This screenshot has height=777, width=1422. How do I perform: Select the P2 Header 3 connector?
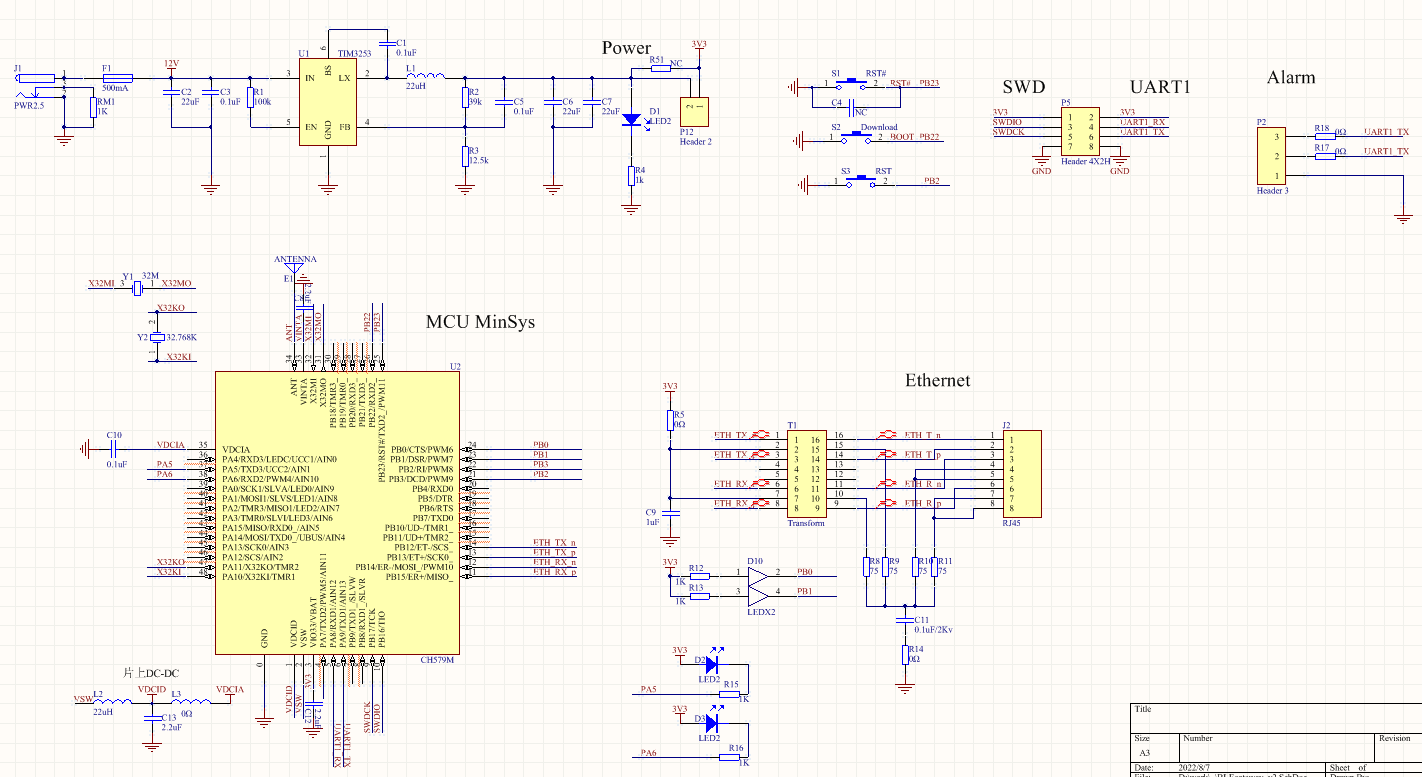point(1273,156)
